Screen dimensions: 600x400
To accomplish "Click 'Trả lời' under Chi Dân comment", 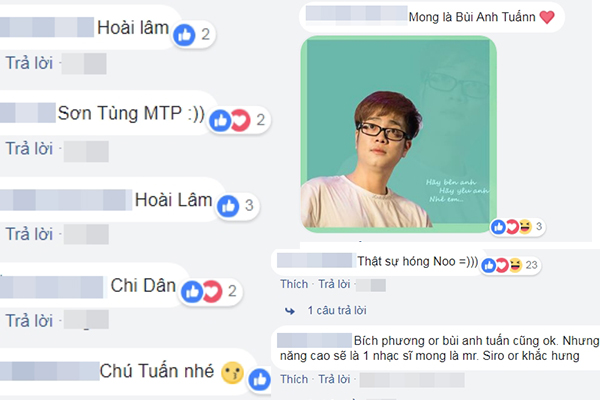I will (29, 320).
